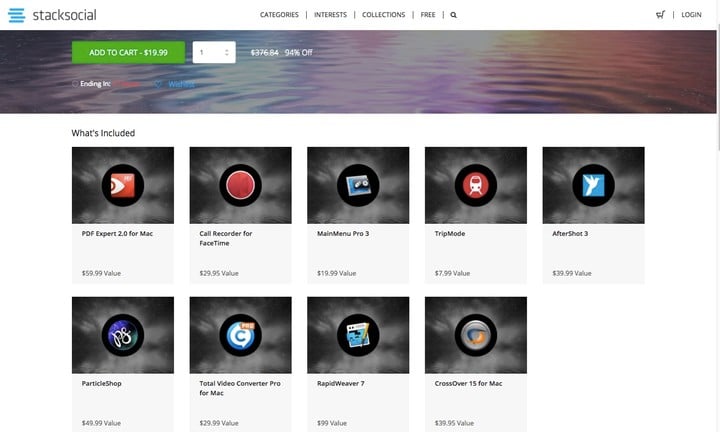Image resolution: width=720 pixels, height=432 pixels.
Task: Click the ParticleShop app icon
Action: point(123,335)
